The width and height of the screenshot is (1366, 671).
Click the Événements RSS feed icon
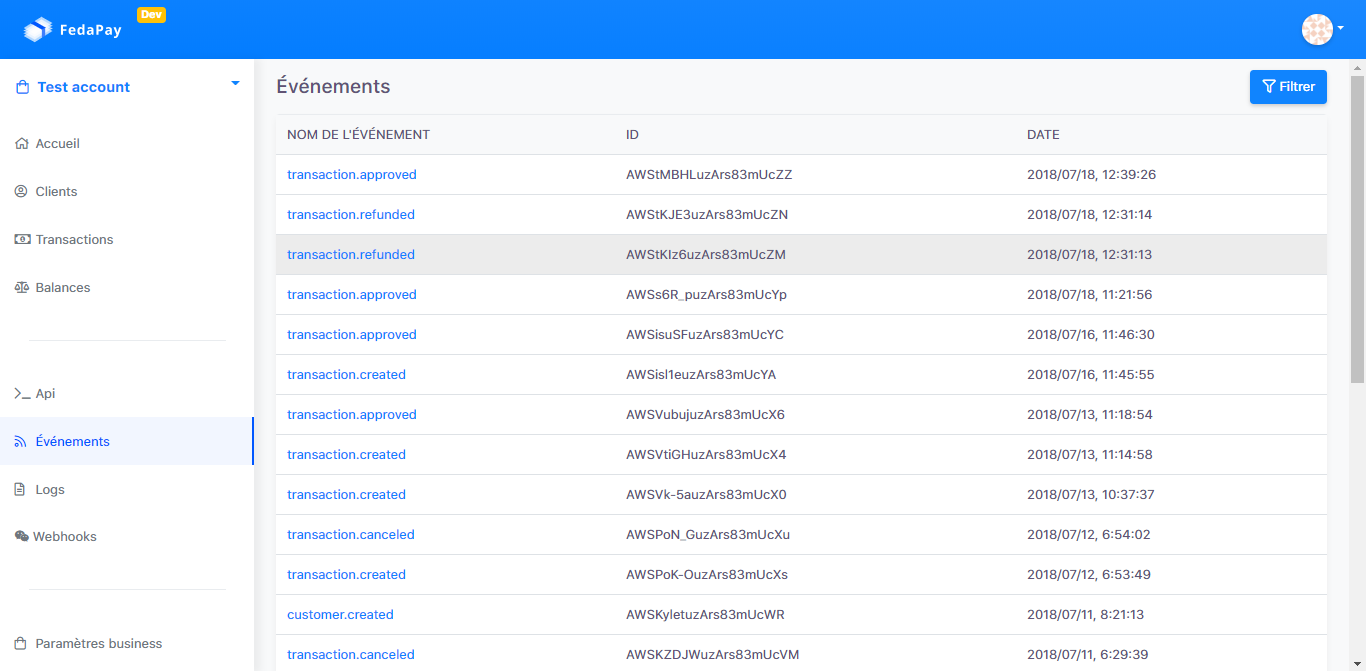[21, 441]
